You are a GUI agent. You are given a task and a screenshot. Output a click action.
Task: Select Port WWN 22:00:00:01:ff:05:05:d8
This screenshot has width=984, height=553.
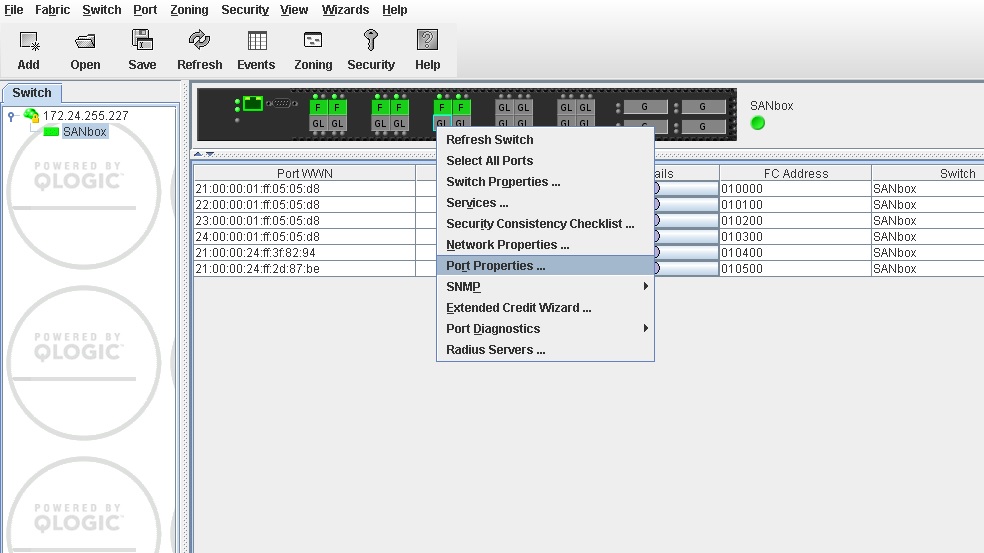pos(304,205)
